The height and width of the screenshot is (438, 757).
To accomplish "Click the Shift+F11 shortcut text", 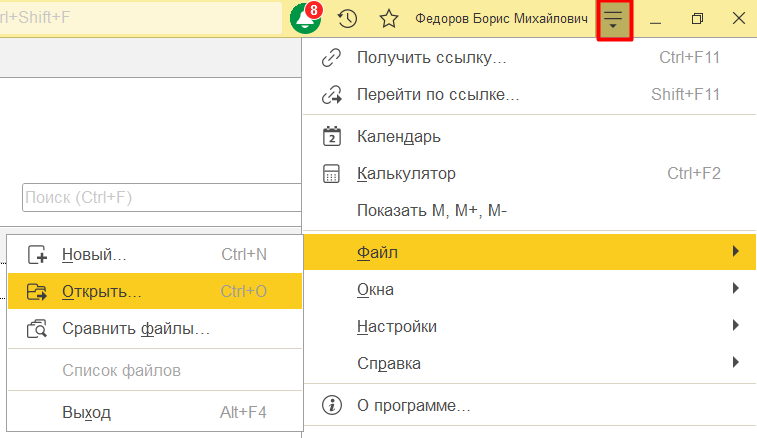I will pyautogui.click(x=686, y=95).
